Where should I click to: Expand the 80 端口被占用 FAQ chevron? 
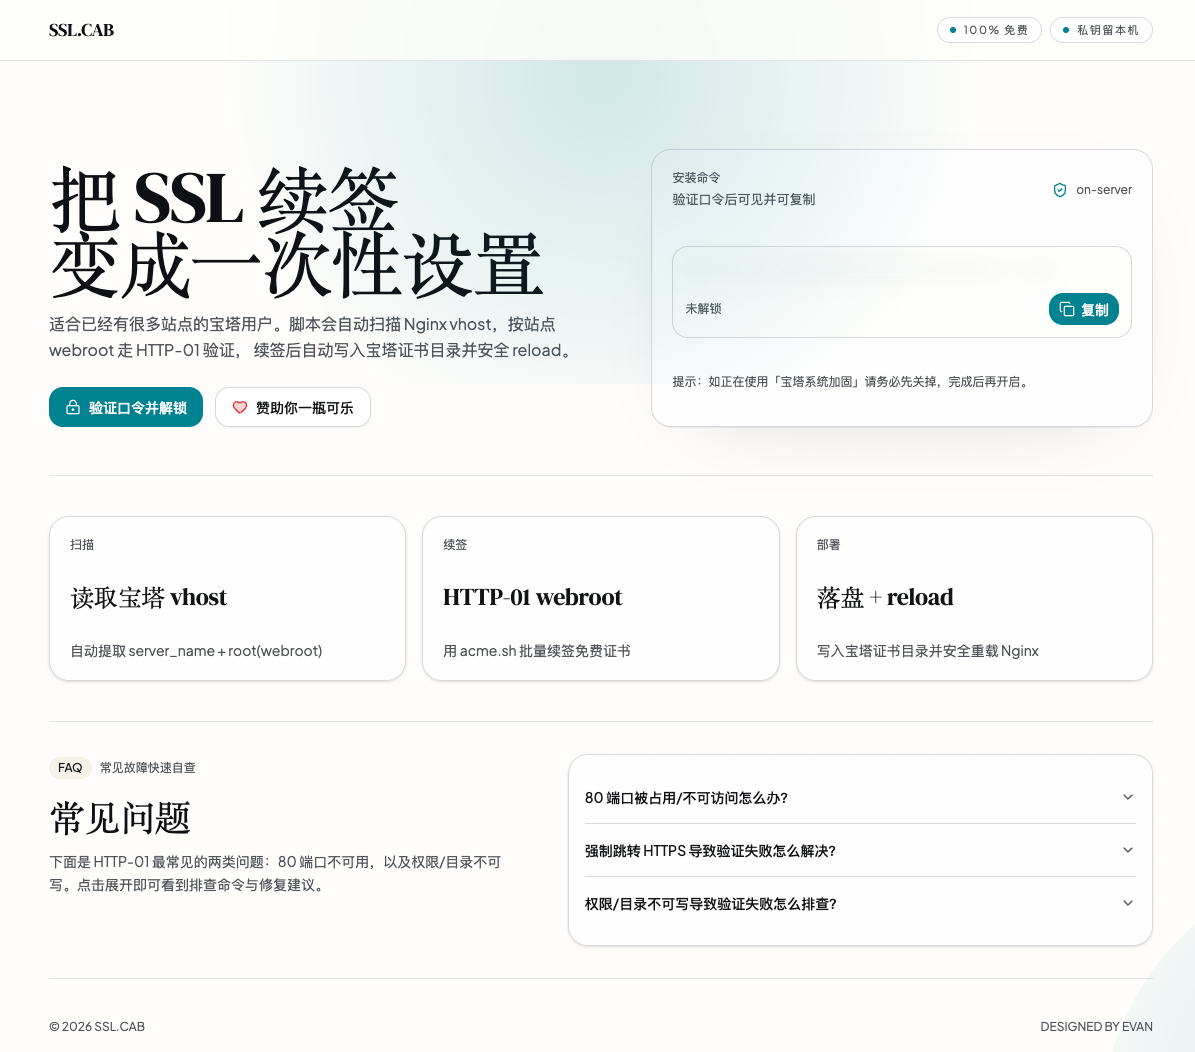click(1128, 797)
